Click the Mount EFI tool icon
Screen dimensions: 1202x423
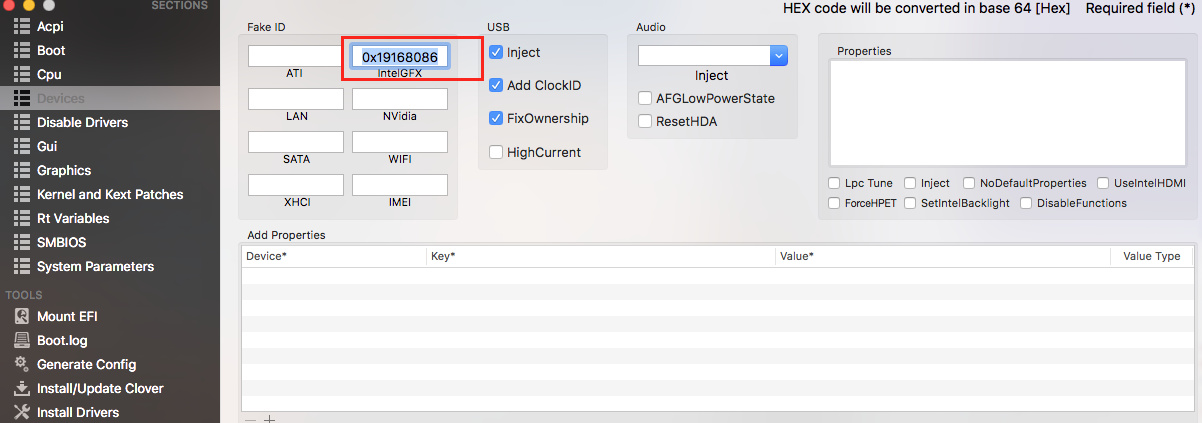tap(21, 316)
